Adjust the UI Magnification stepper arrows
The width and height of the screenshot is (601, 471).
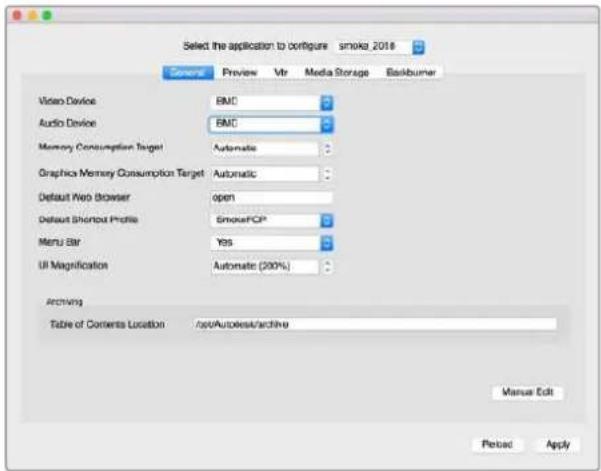[x=327, y=266]
